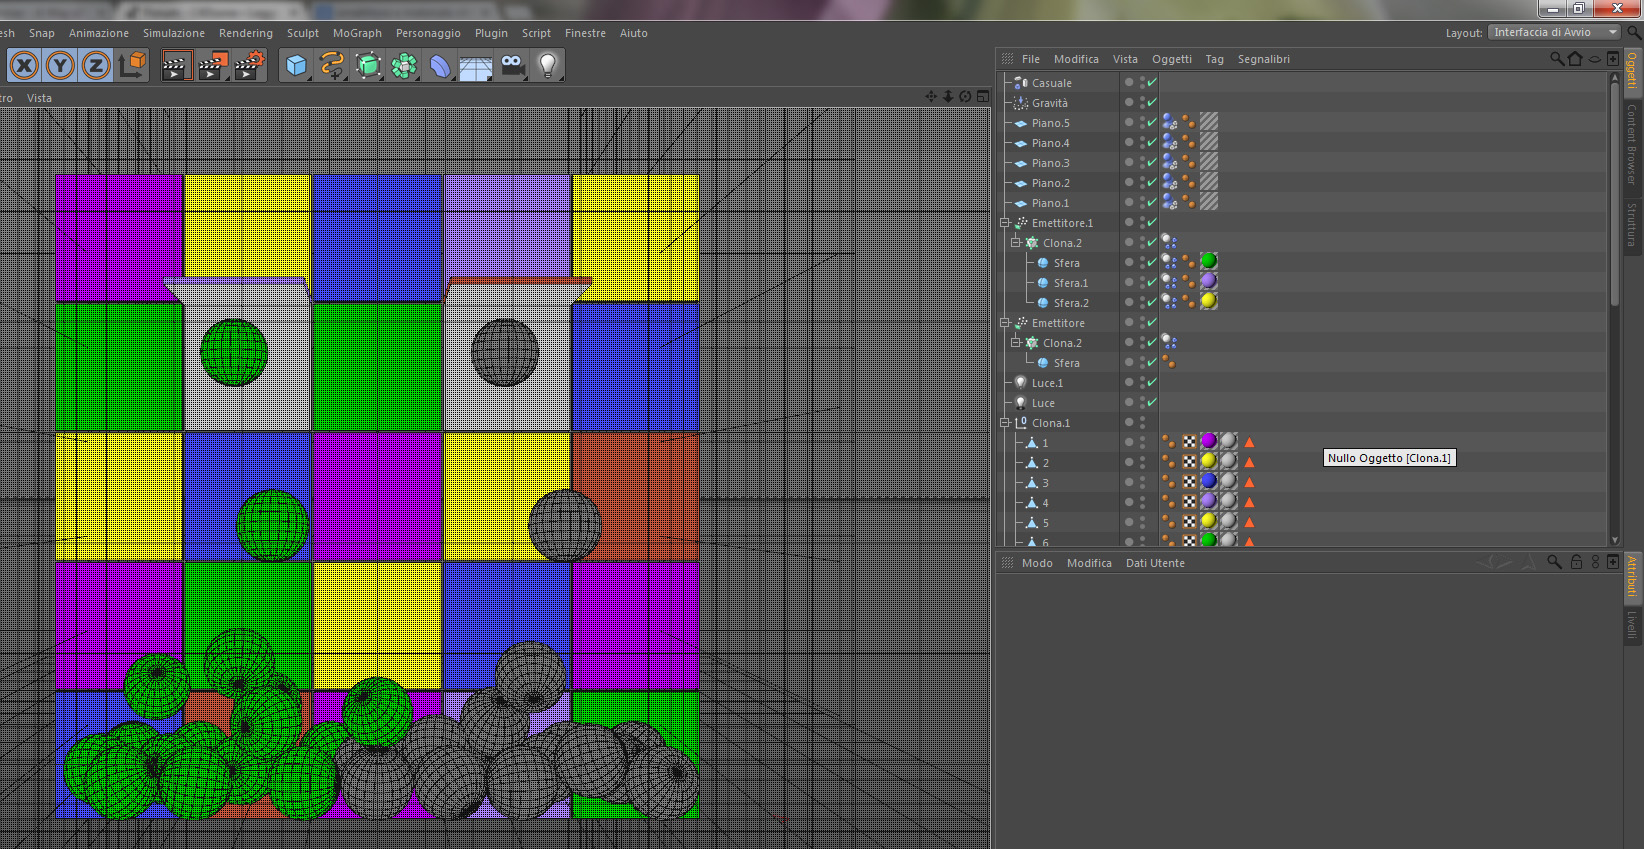This screenshot has width=1644, height=849.
Task: Open the Object Manager Tag menu
Action: (x=1214, y=59)
